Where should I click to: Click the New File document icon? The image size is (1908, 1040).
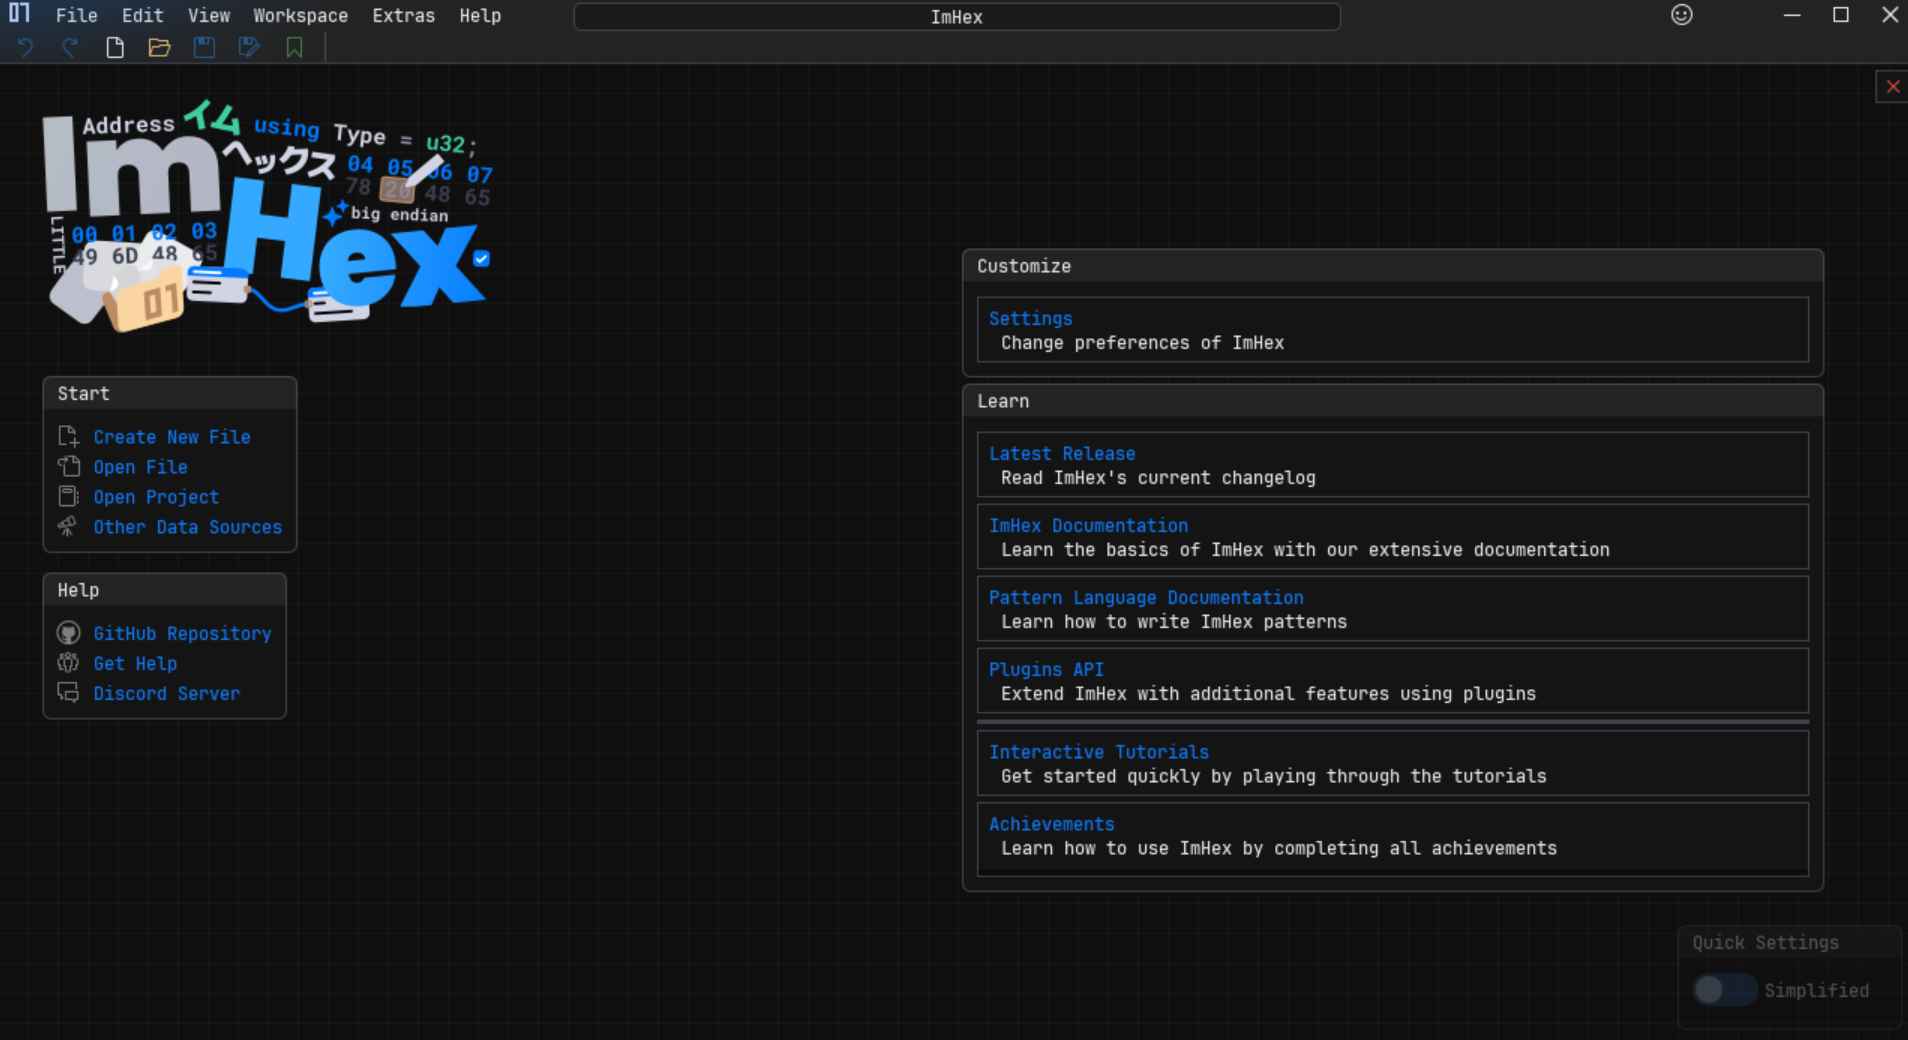click(114, 47)
